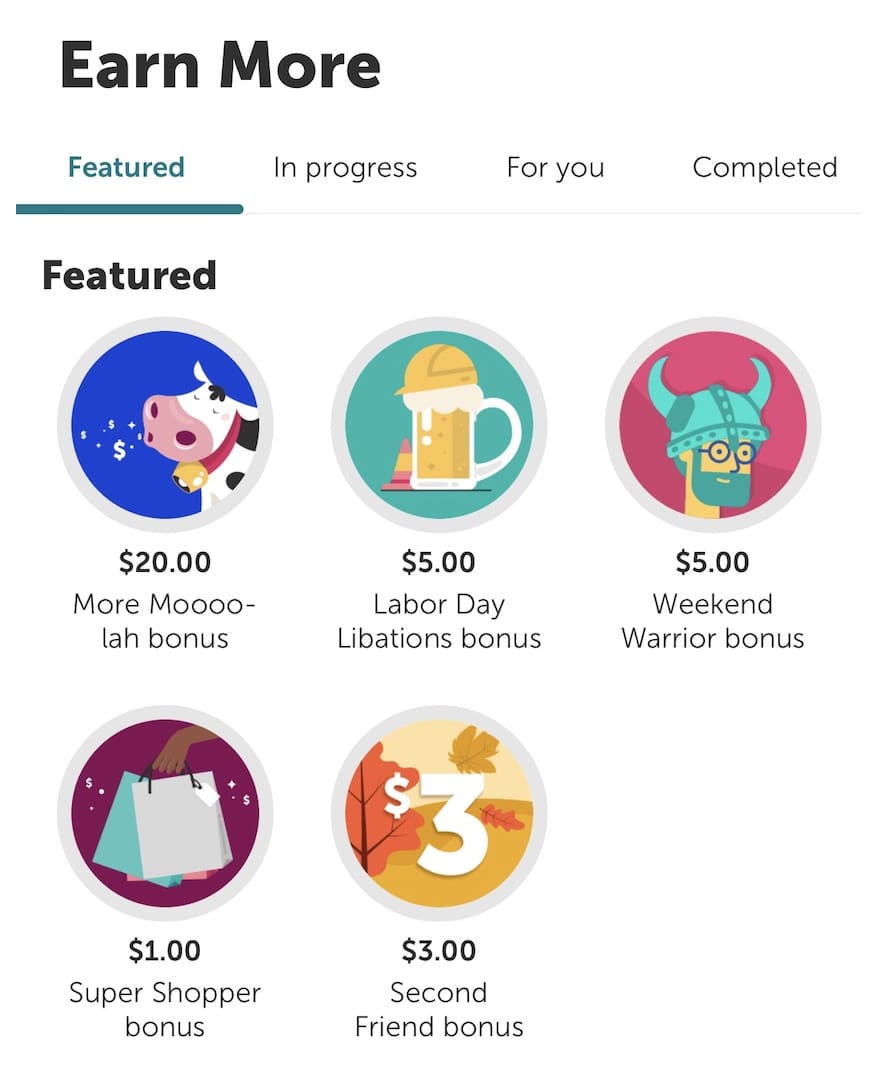Go to the For you tab
Screen dimensions: 882x1076
click(555, 167)
